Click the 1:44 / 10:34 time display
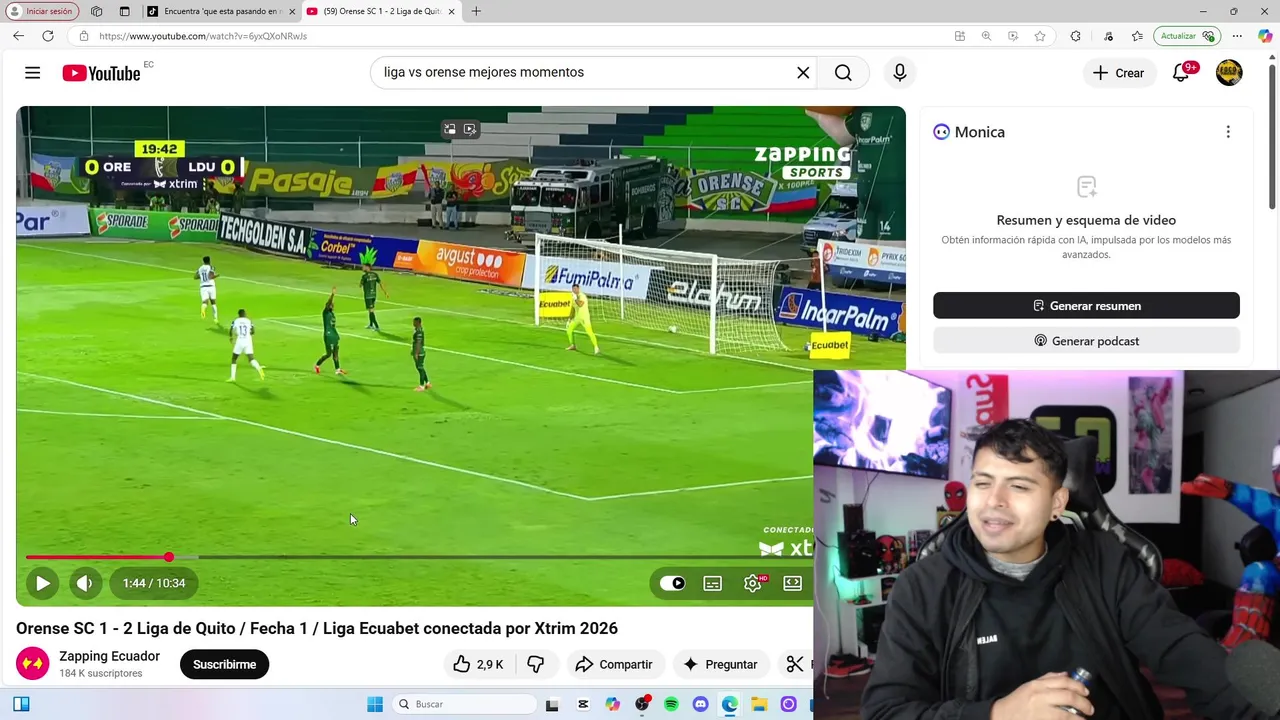 pyautogui.click(x=154, y=583)
